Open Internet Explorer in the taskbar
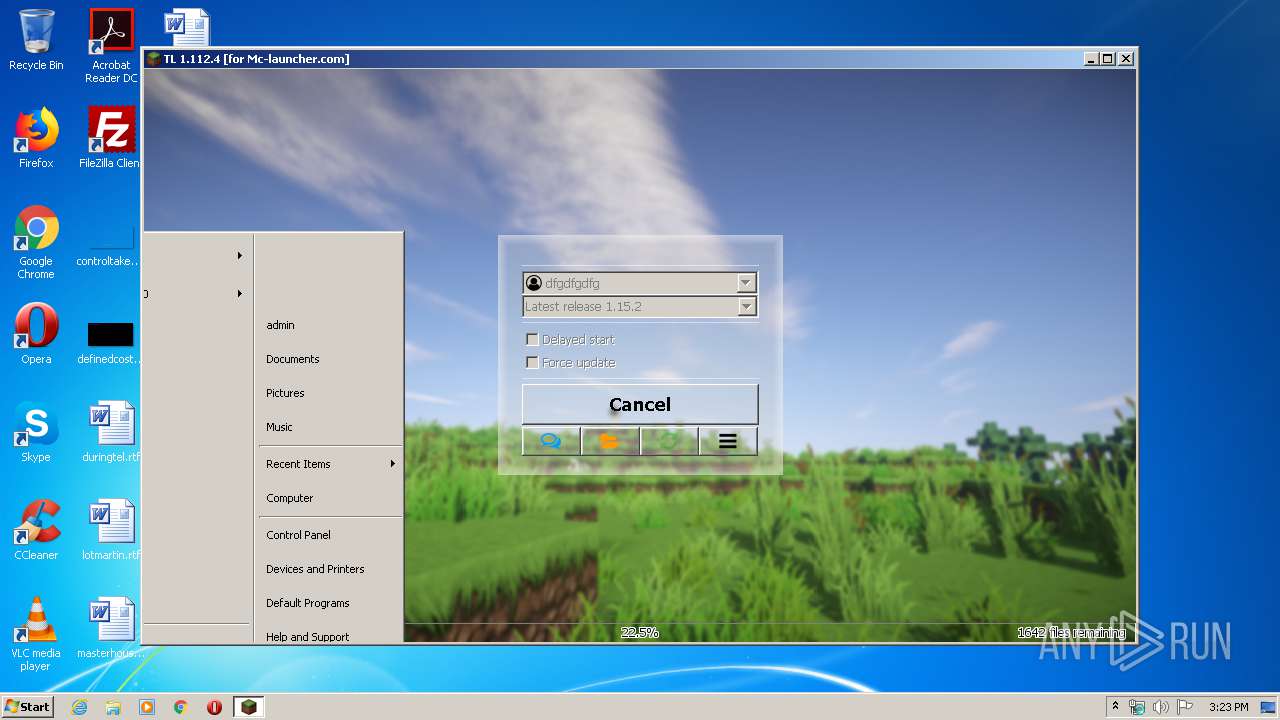The height and width of the screenshot is (720, 1280). point(79,707)
